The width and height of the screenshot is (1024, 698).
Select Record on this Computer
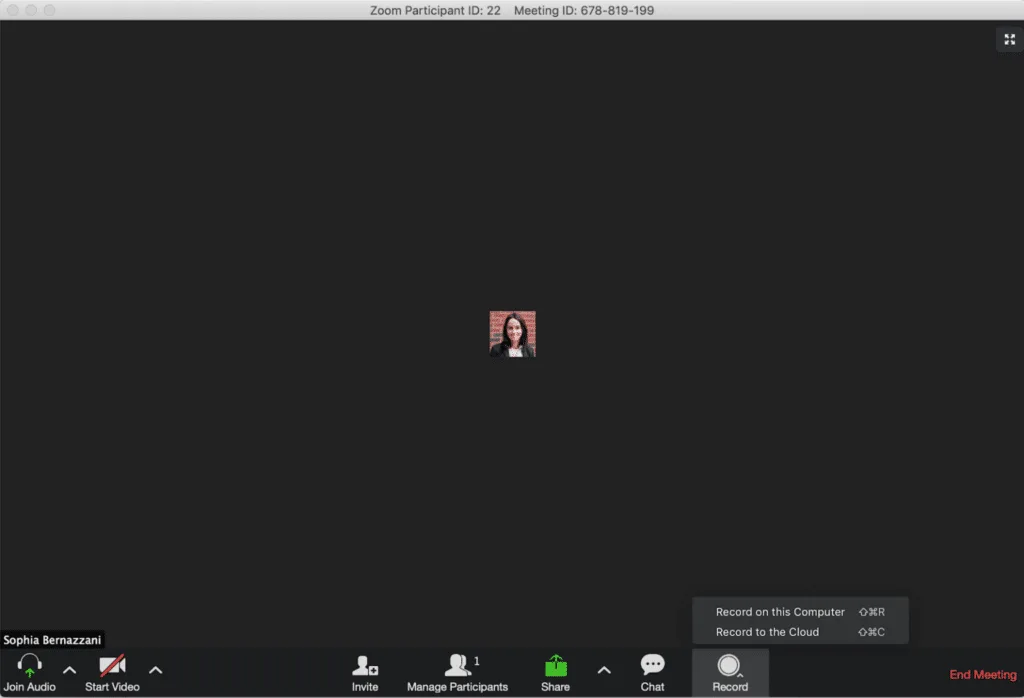tap(780, 612)
